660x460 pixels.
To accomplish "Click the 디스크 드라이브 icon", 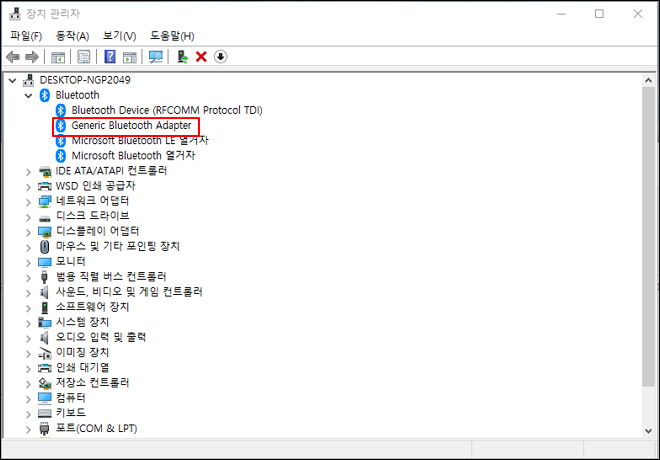I will click(x=45, y=218).
